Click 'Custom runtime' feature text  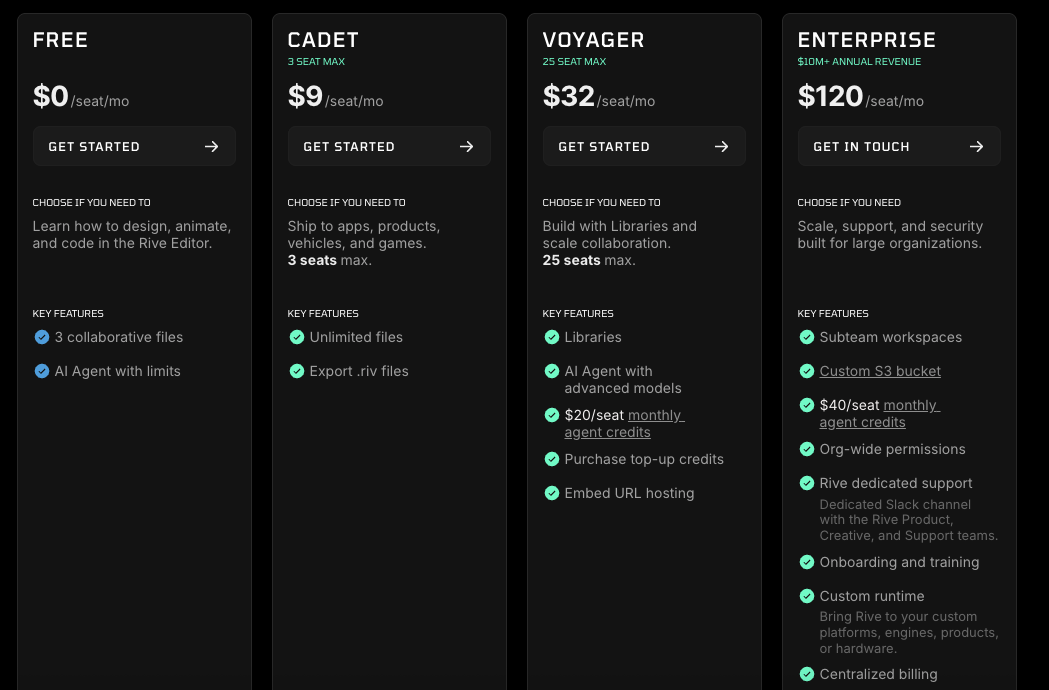click(872, 596)
